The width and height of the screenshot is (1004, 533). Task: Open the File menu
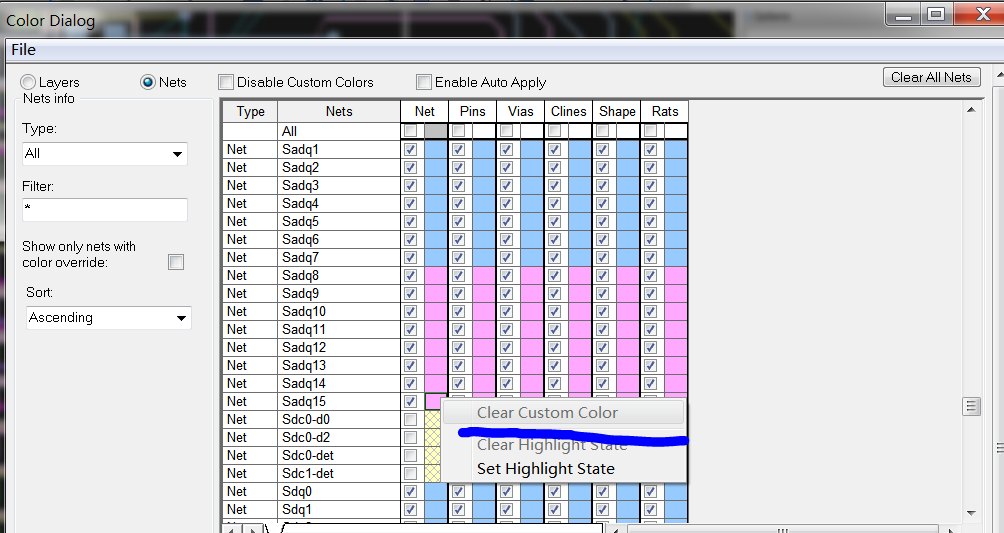click(23, 50)
